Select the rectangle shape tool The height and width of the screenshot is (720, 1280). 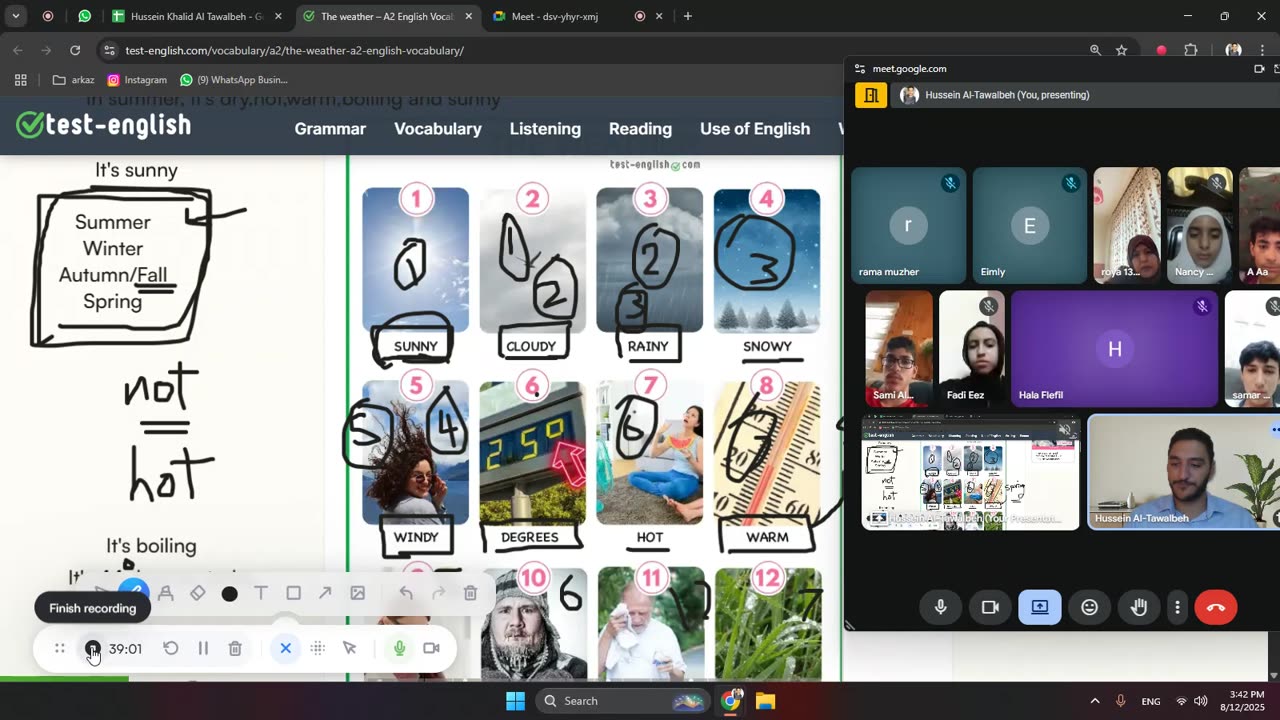(293, 593)
